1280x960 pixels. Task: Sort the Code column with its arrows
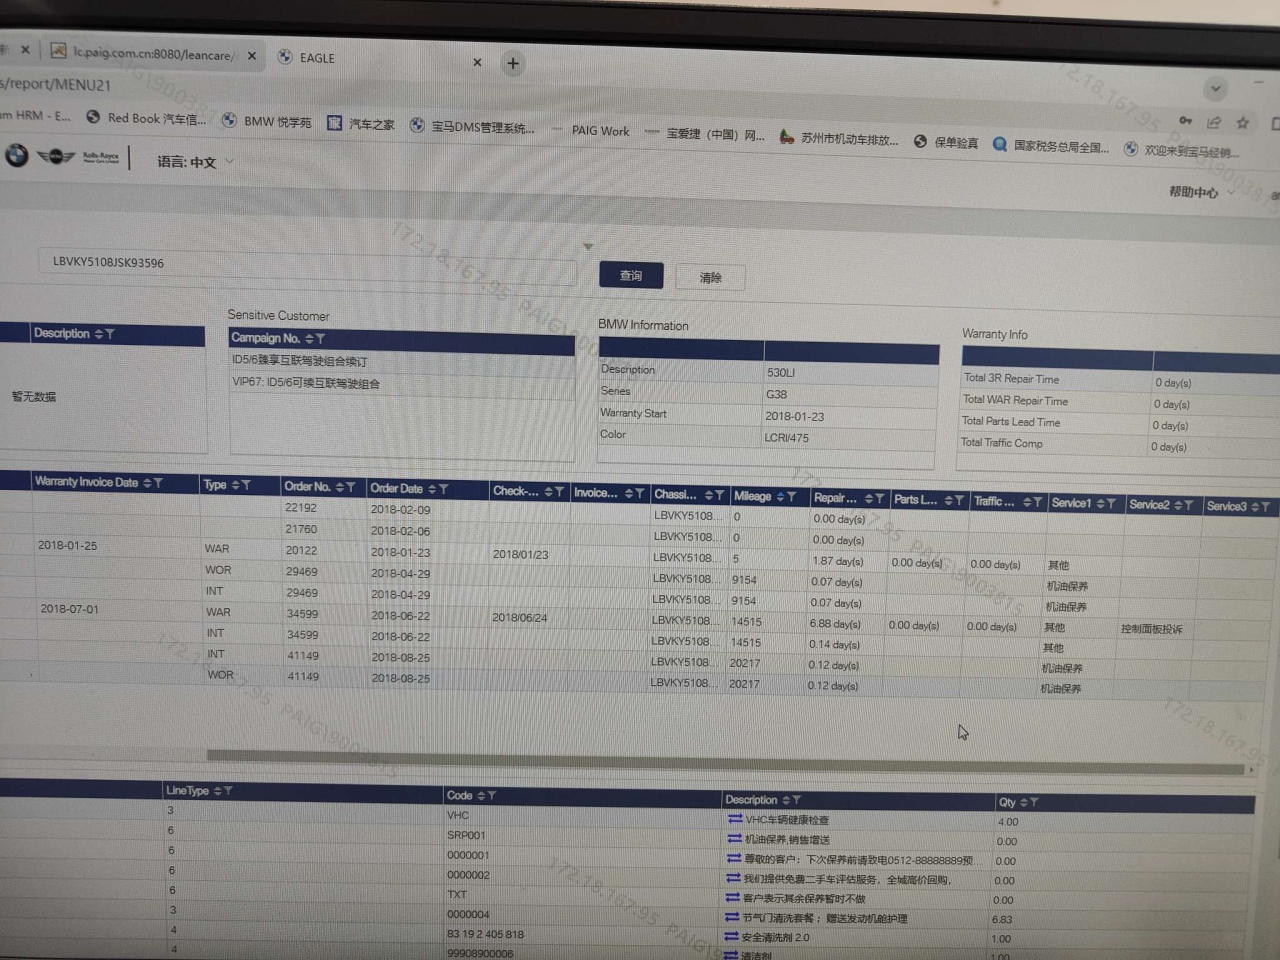coord(480,796)
